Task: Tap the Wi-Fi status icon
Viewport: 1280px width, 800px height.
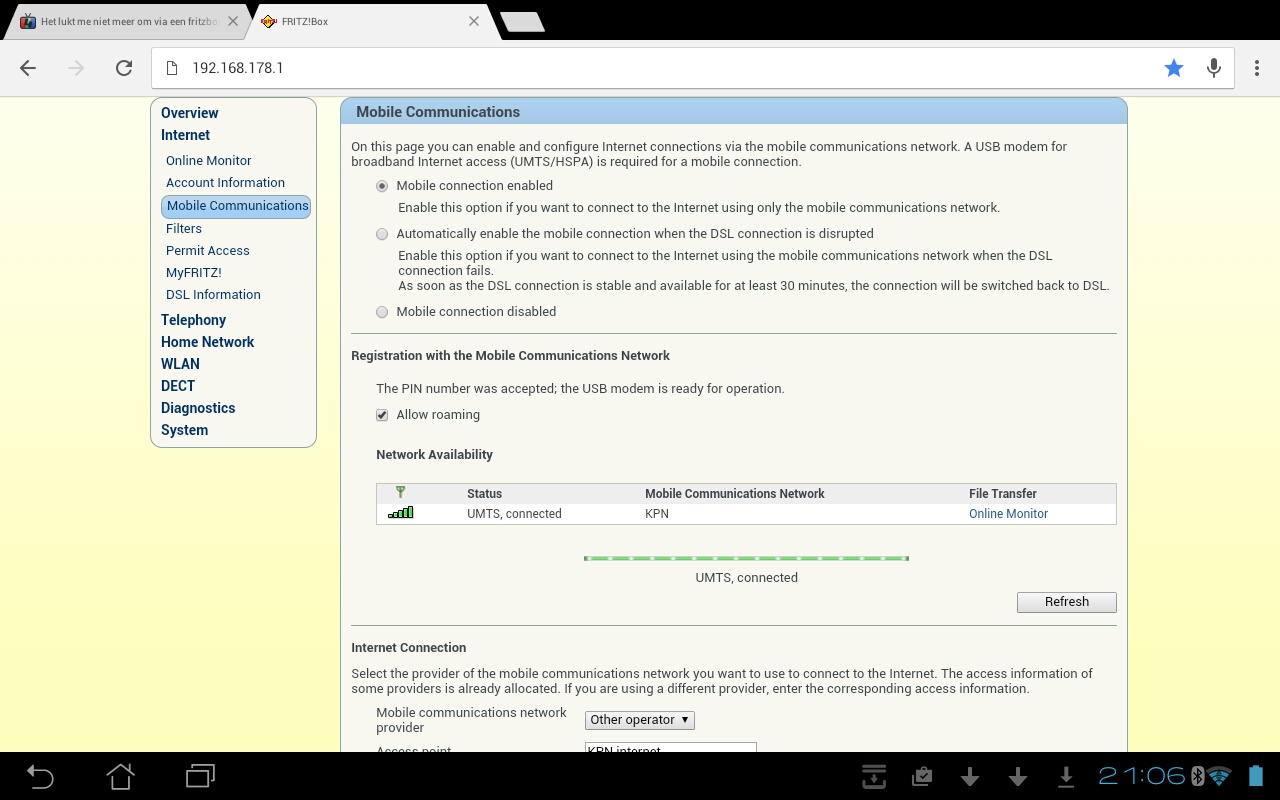Action: (x=1219, y=776)
